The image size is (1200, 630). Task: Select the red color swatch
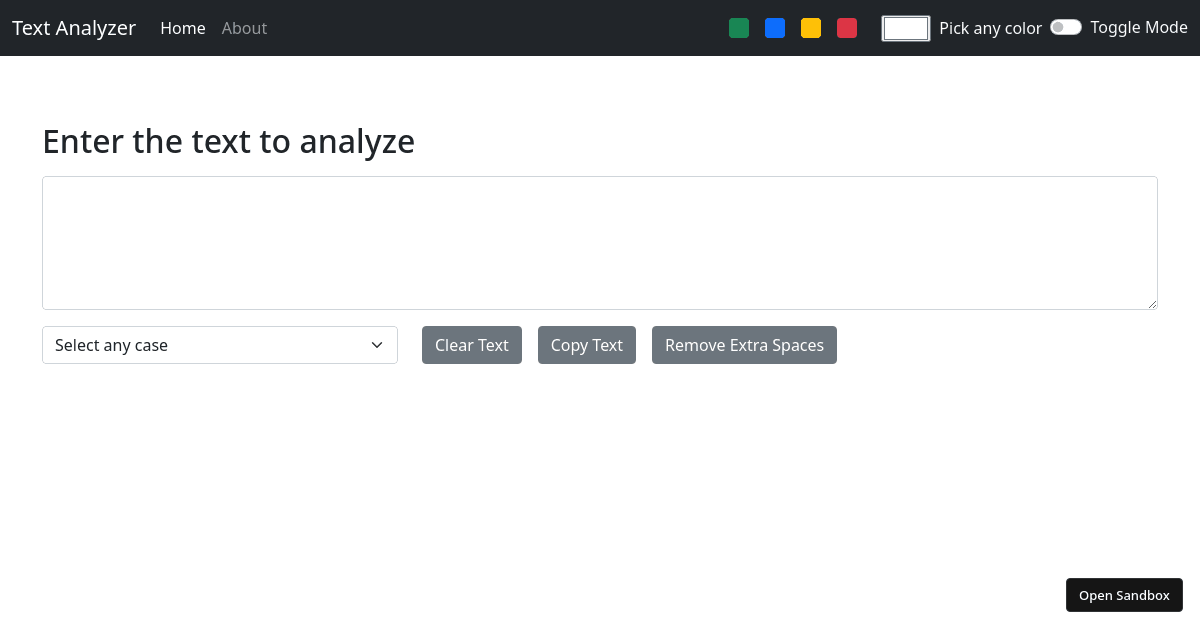pos(847,28)
